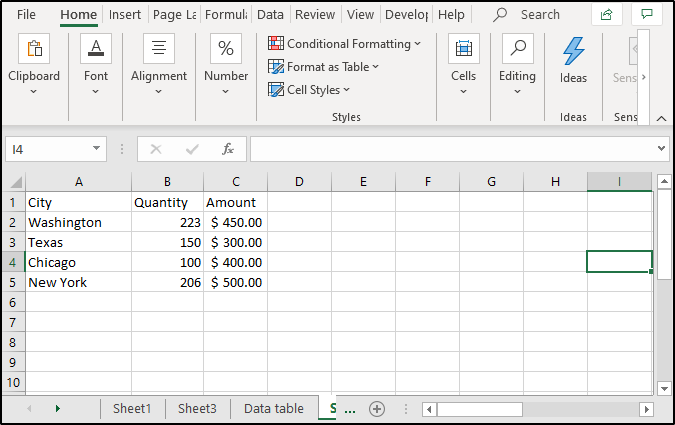675x425 pixels.
Task: Select the cell containing 150
Action: (167, 242)
